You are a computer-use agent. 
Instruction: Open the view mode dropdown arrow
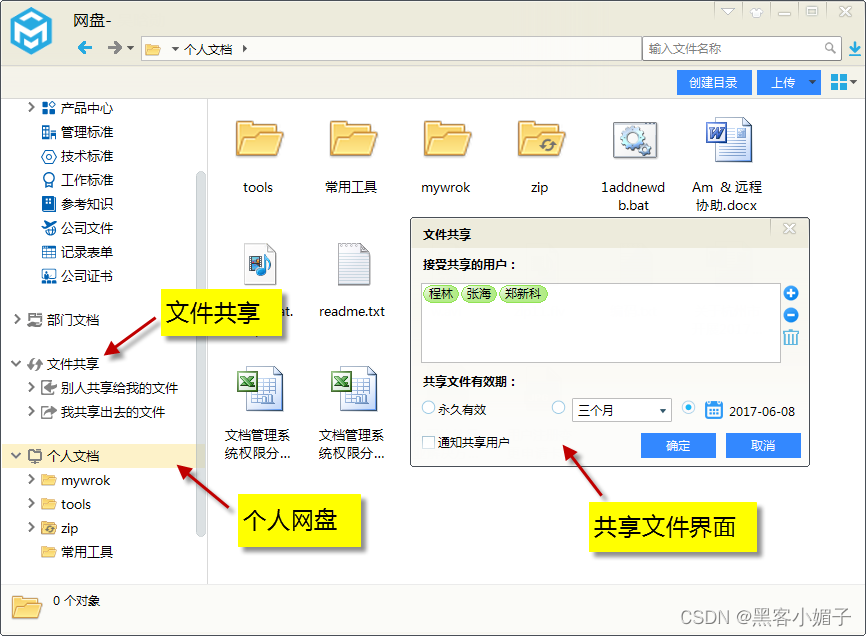point(854,82)
